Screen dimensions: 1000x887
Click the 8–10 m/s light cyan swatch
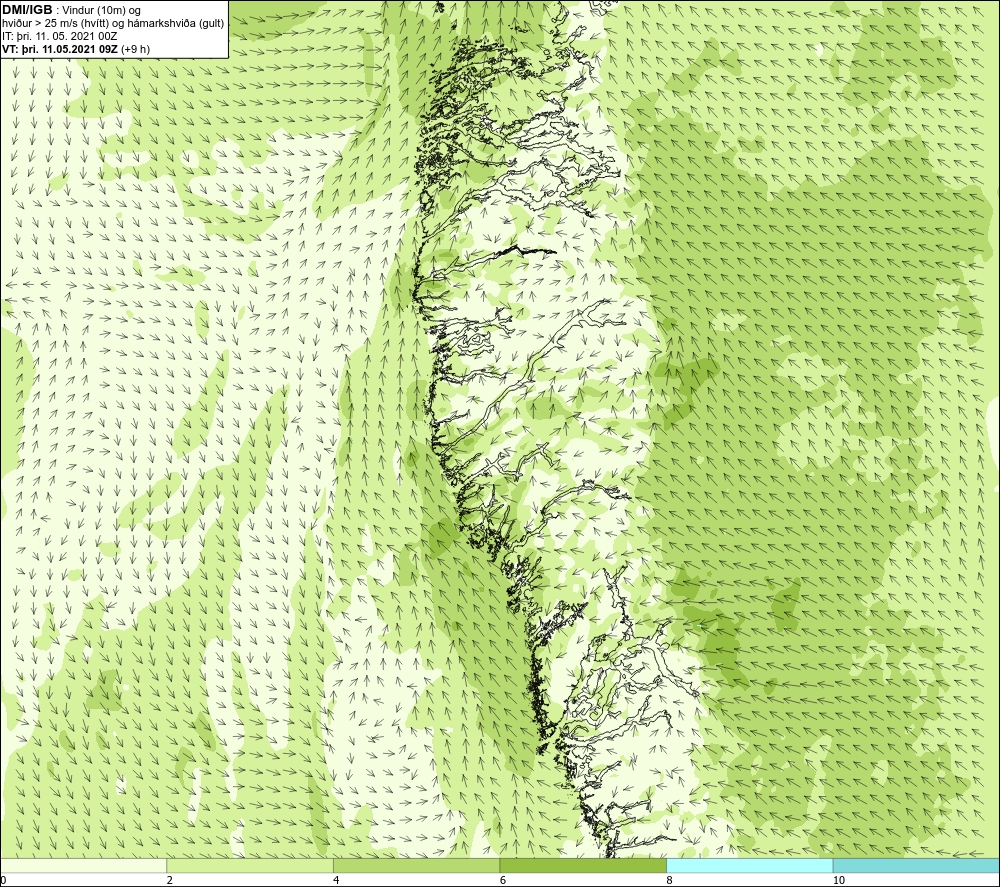click(x=749, y=865)
